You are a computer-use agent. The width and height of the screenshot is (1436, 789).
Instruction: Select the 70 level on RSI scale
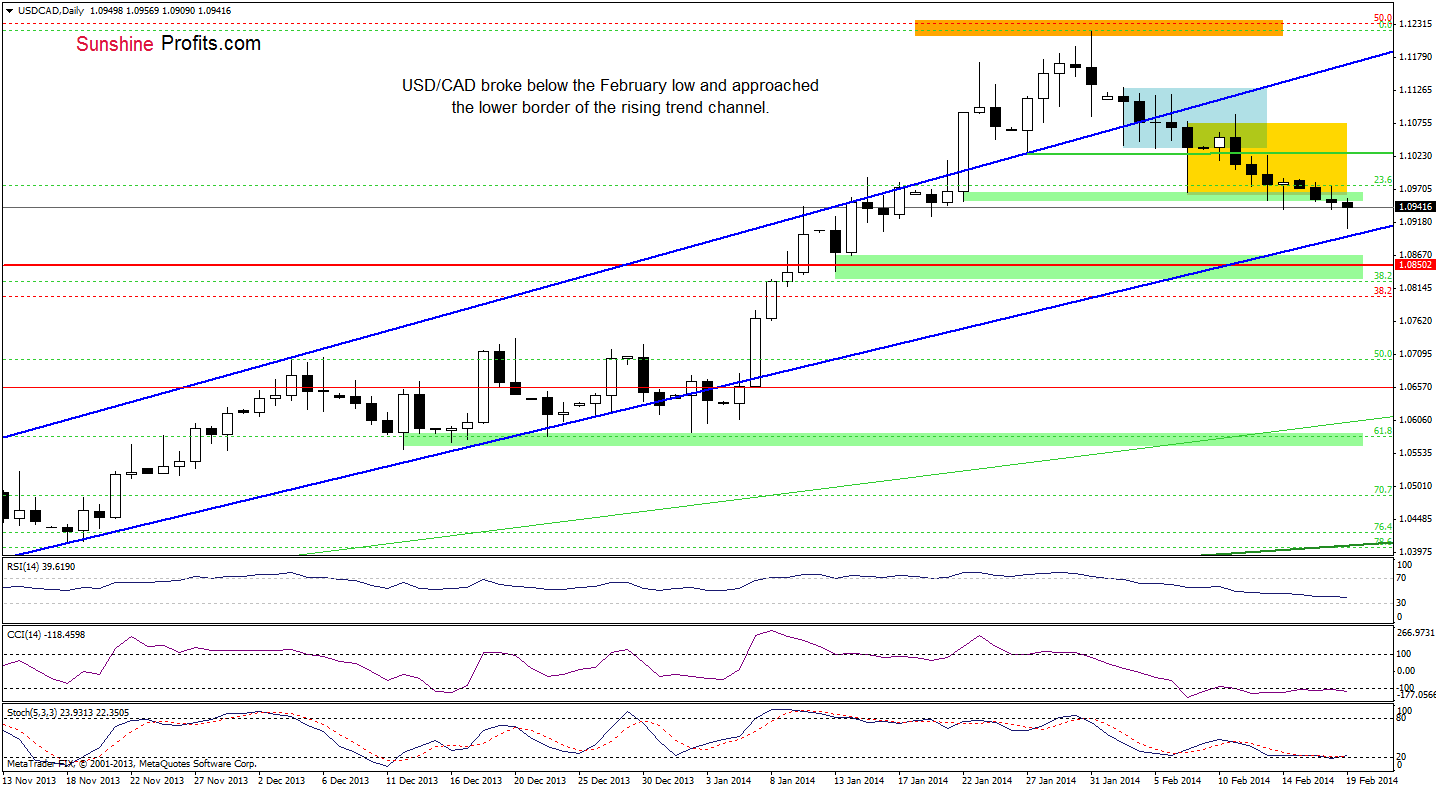point(1403,578)
